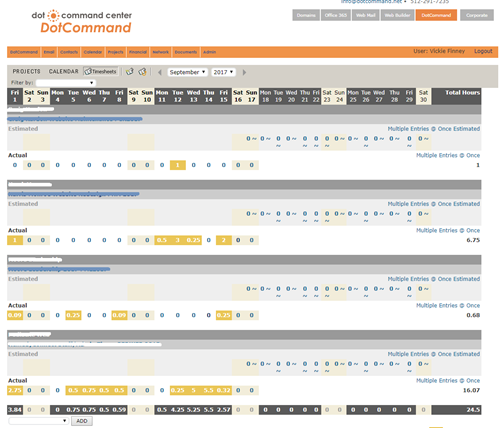
Task: Click the Office 365 button
Action: [x=336, y=15]
